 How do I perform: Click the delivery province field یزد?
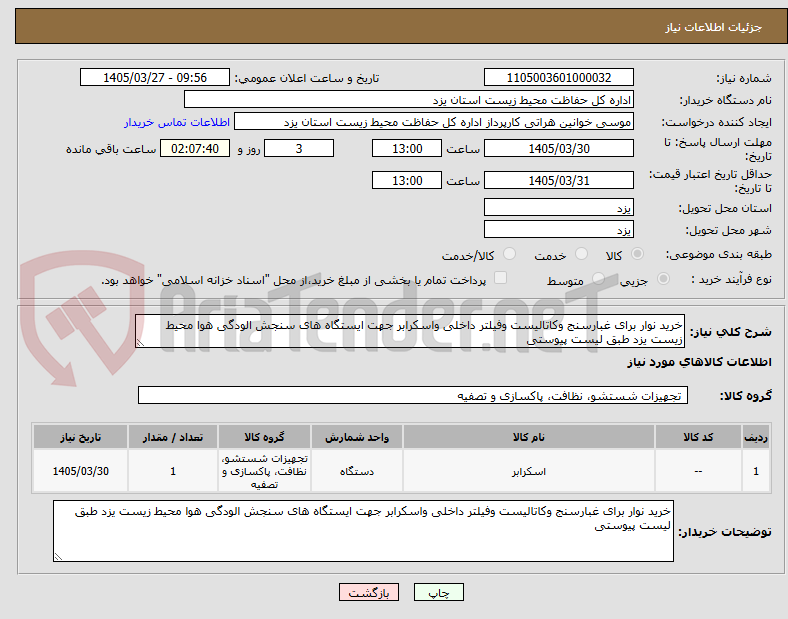point(558,208)
